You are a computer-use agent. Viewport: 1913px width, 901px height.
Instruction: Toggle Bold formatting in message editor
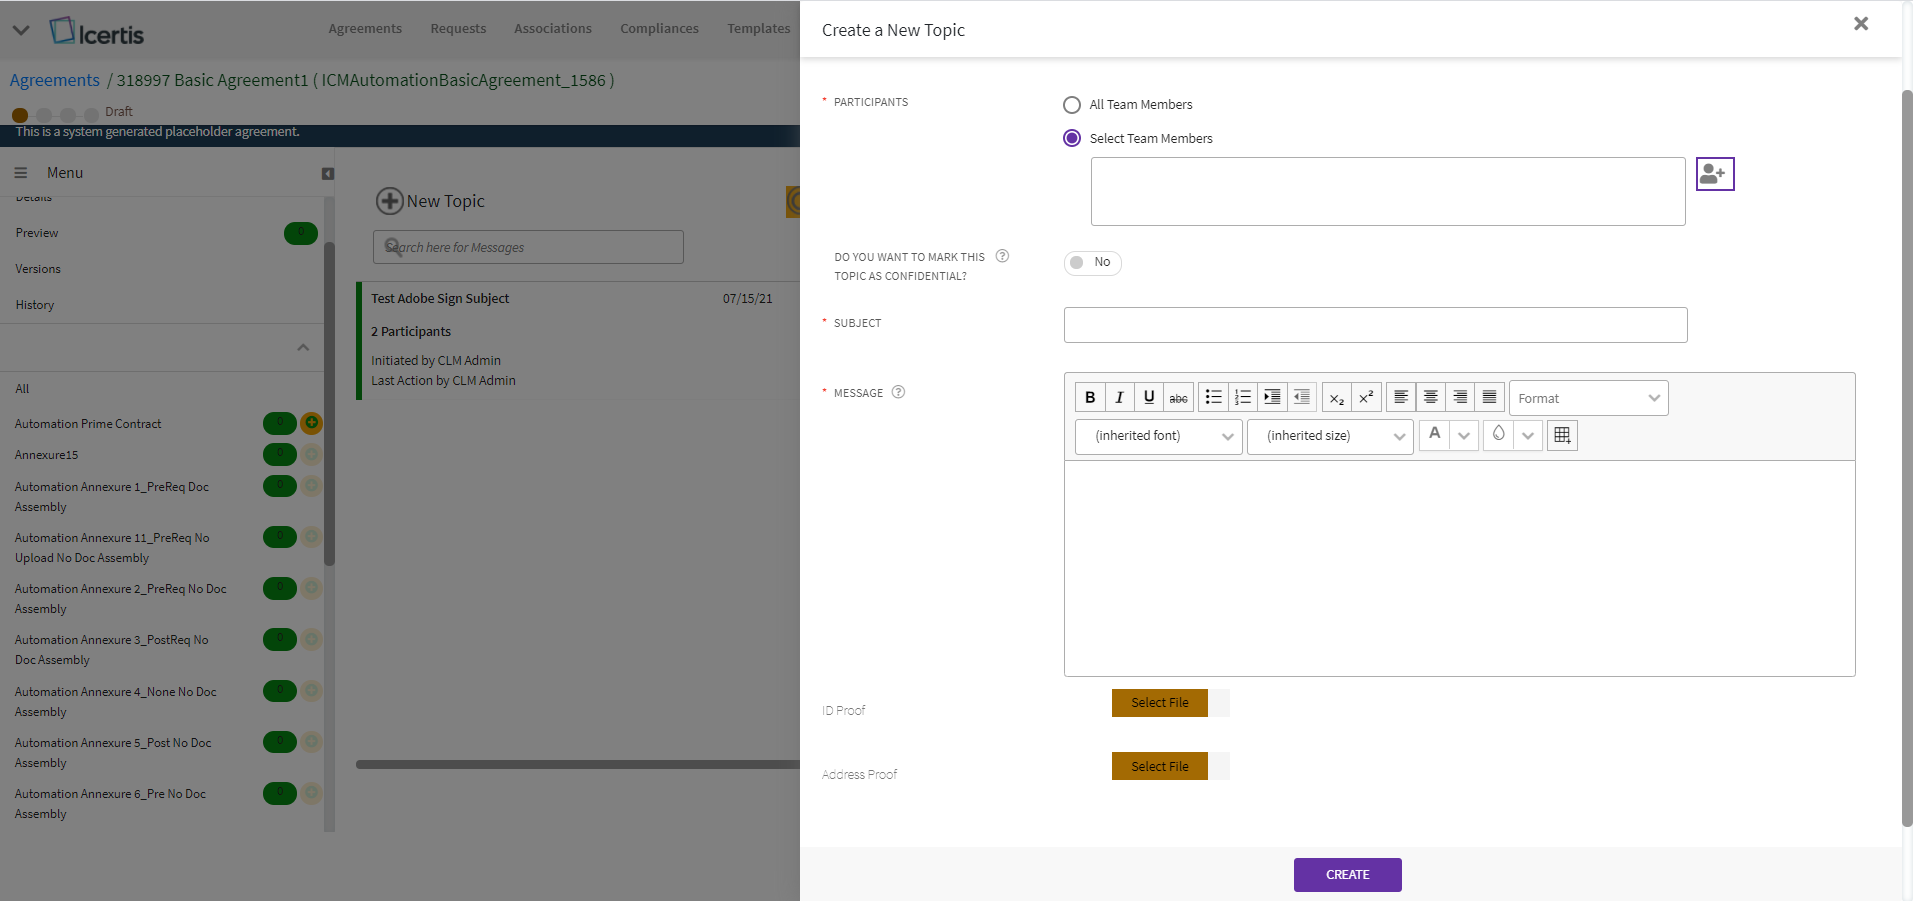click(1090, 397)
